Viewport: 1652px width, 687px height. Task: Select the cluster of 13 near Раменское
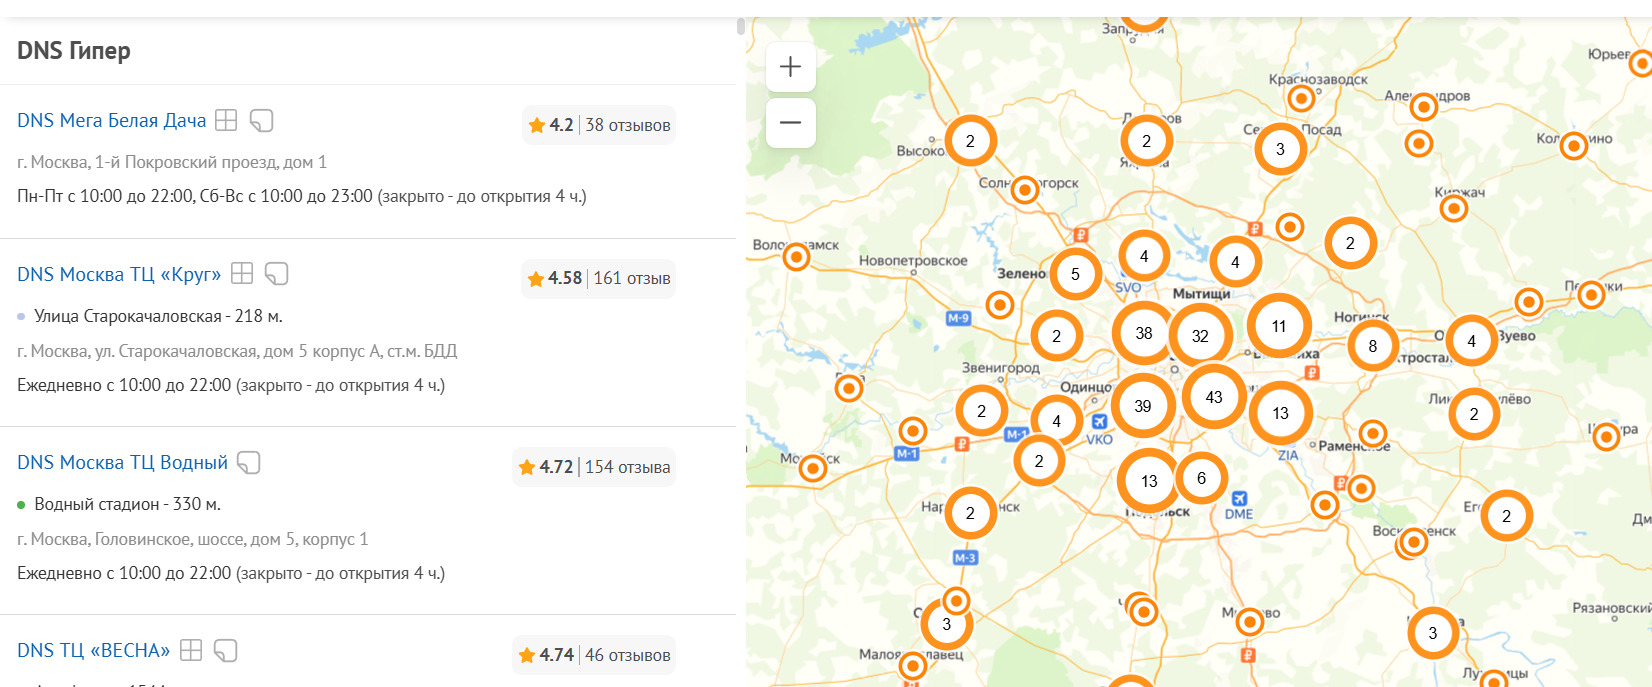click(1281, 413)
